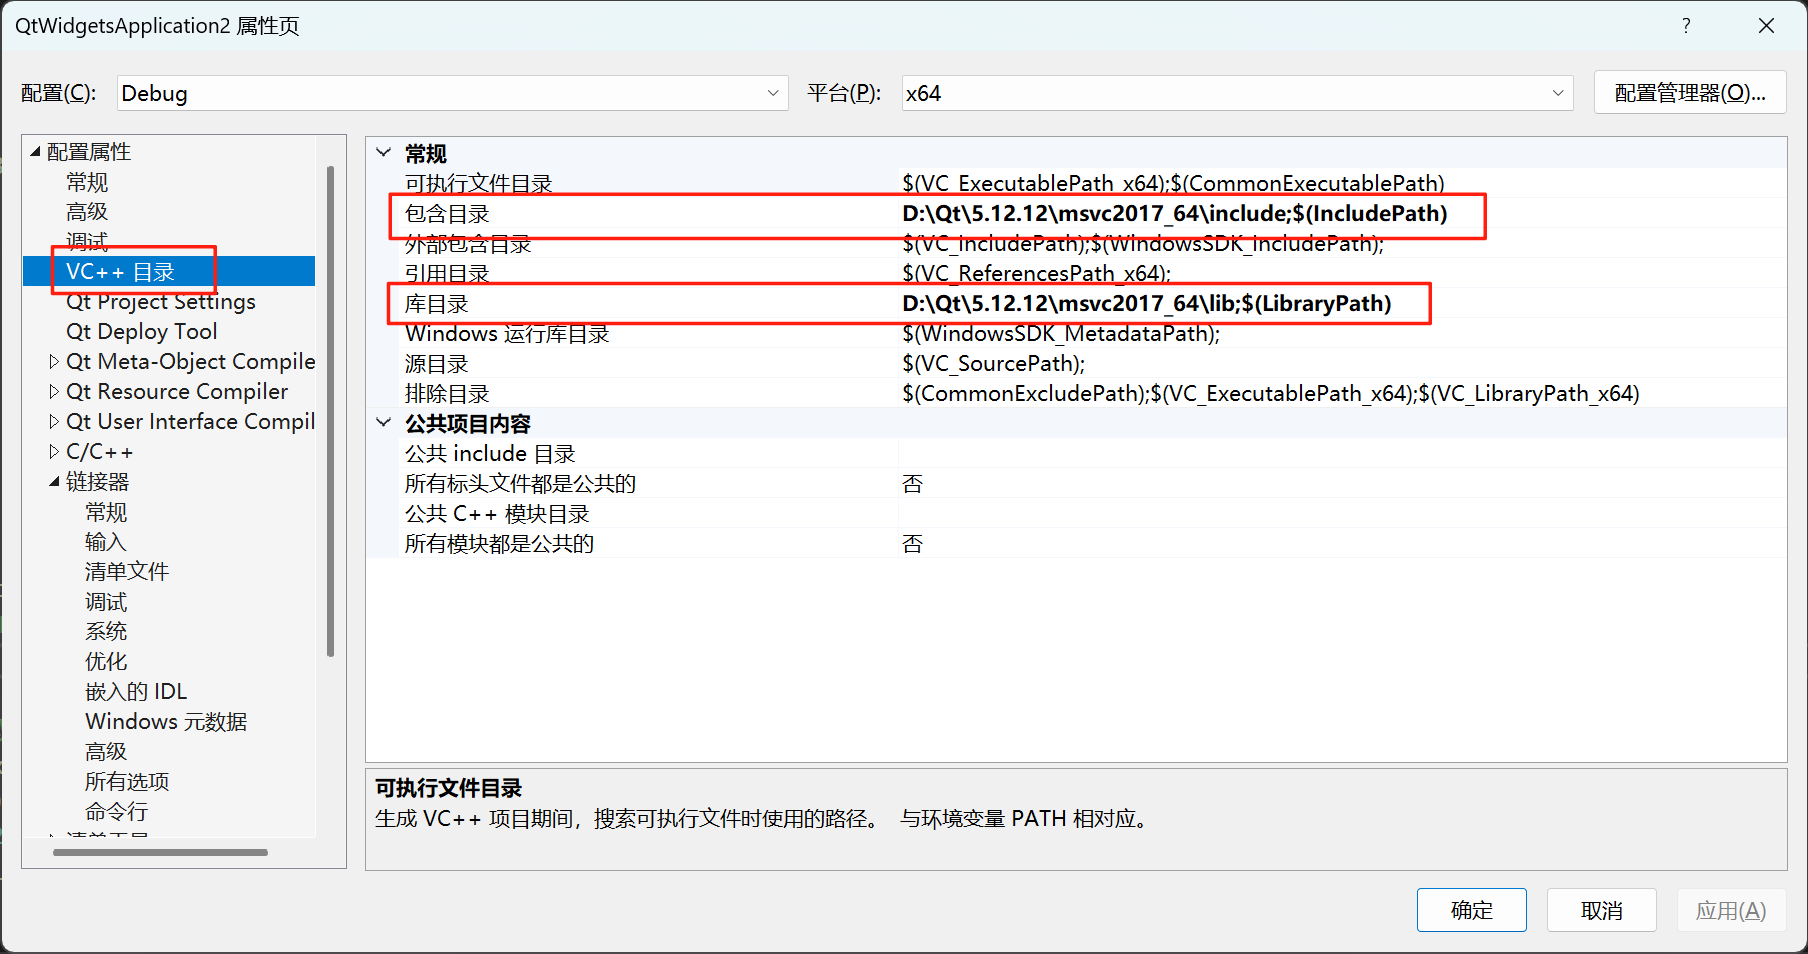1808x954 pixels.
Task: Click the 应用(A) apply button
Action: coord(1730,910)
